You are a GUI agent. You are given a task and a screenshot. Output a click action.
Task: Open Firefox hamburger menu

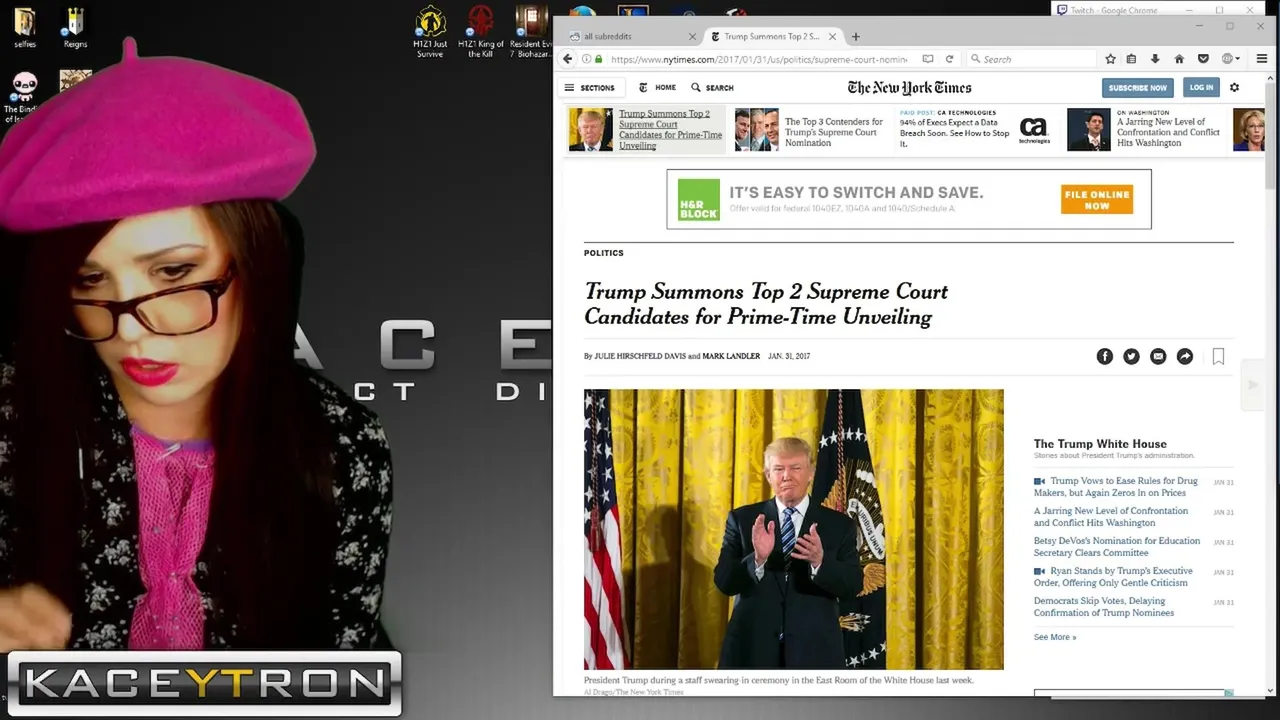click(x=1262, y=59)
